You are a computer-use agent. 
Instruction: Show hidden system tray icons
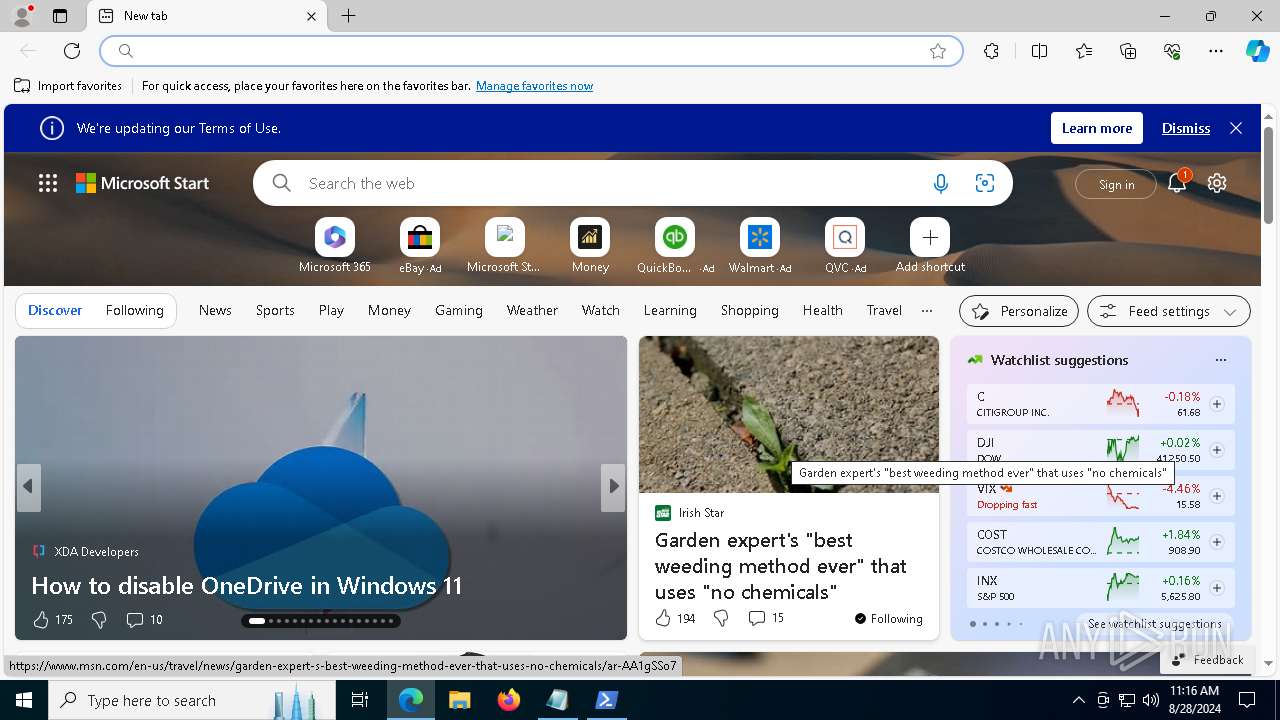pyautogui.click(x=1078, y=700)
